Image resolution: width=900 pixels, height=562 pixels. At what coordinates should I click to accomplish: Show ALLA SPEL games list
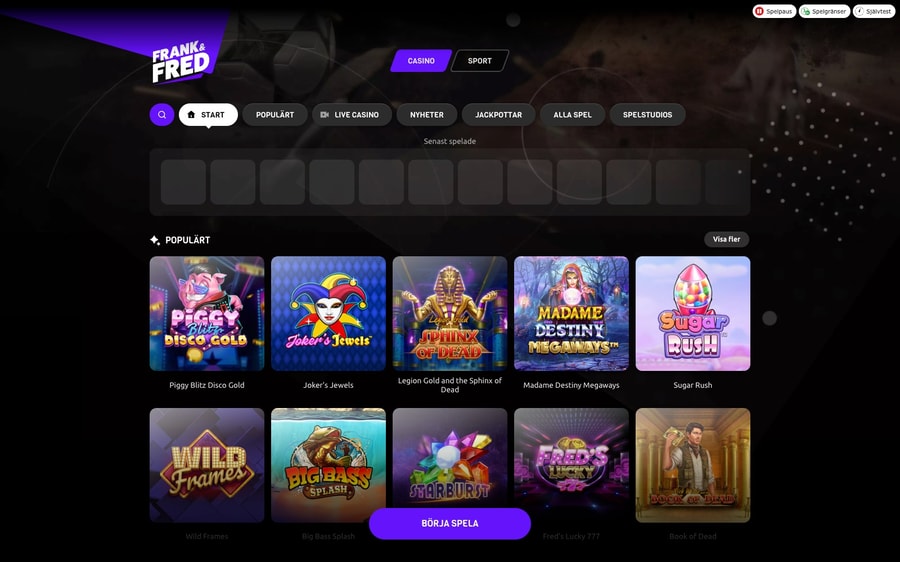click(x=572, y=115)
